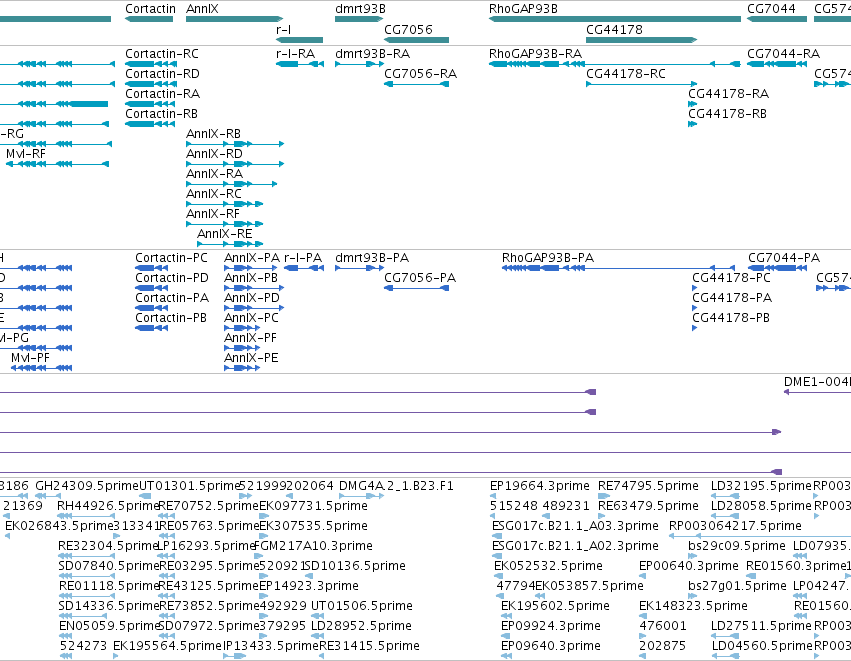851x661 pixels.
Task: Select transcript Cortactin-RB
Action: (161, 114)
